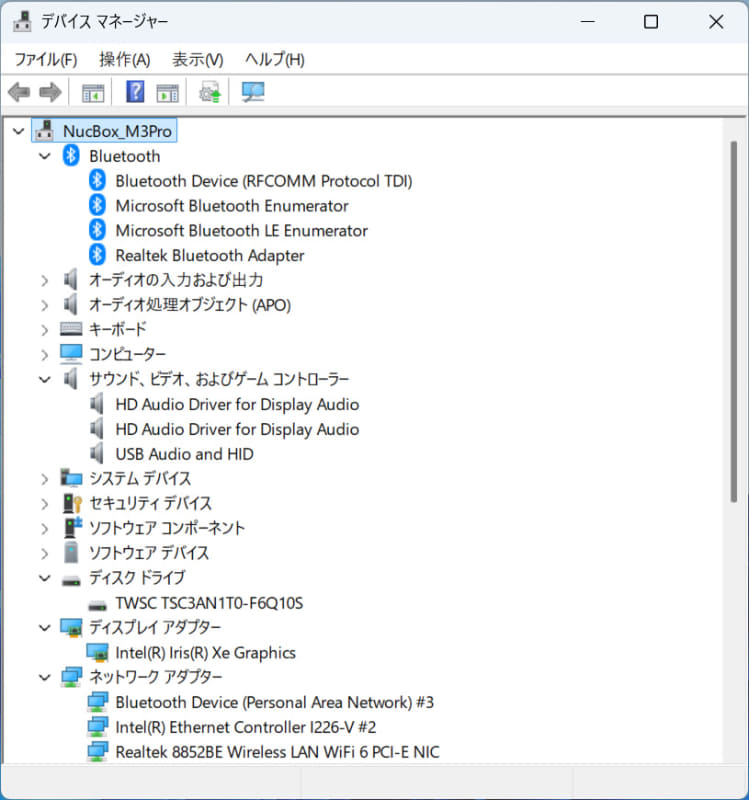
Task: Click the NucBox_M3Pro computer icon
Action: 44,131
